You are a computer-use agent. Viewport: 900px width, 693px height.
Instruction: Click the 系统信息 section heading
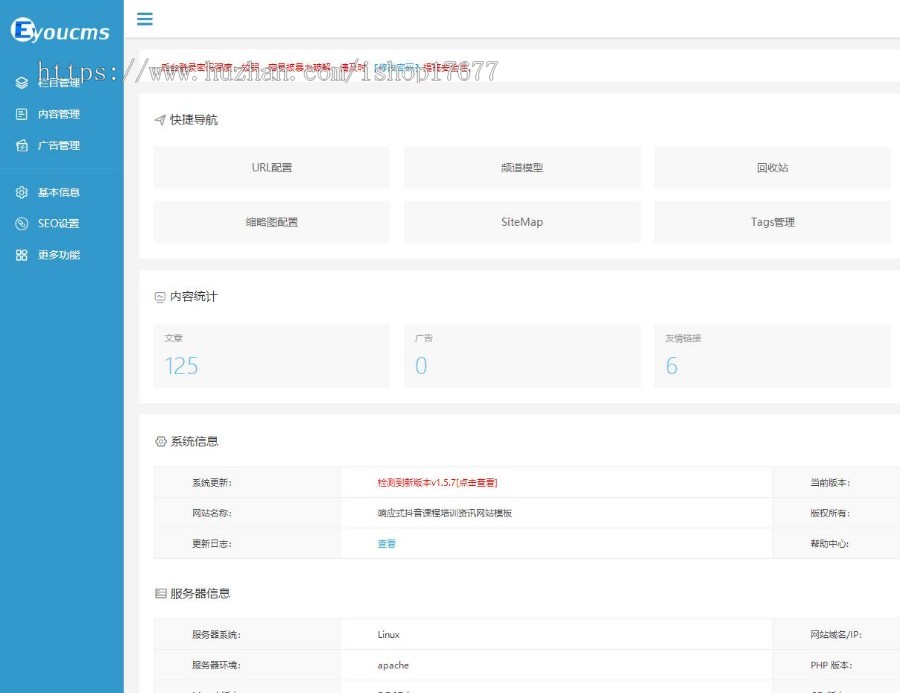pos(195,442)
